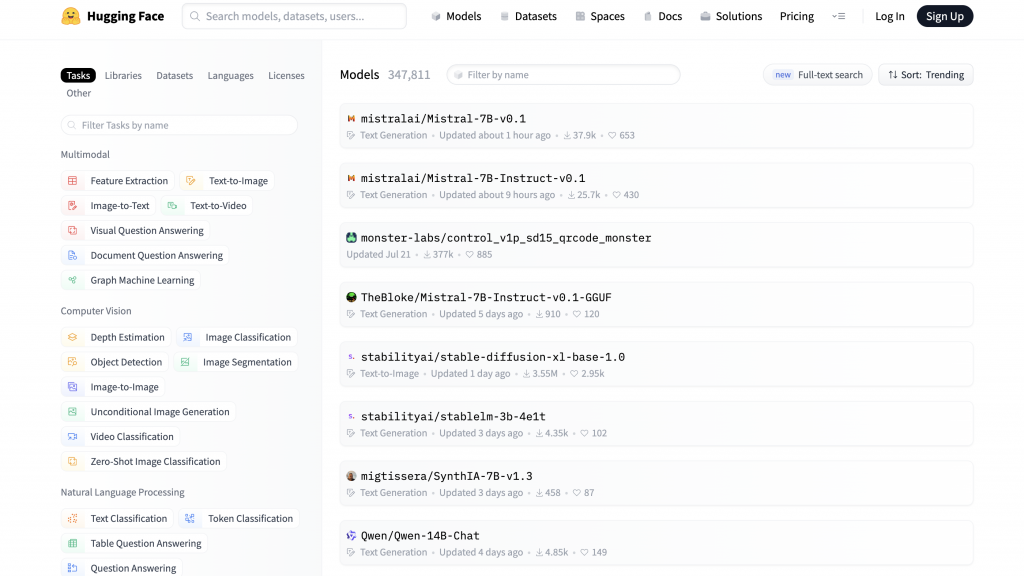Viewport: 1024px width, 576px height.
Task: Switch to the Licenses tab
Action: [286, 75]
